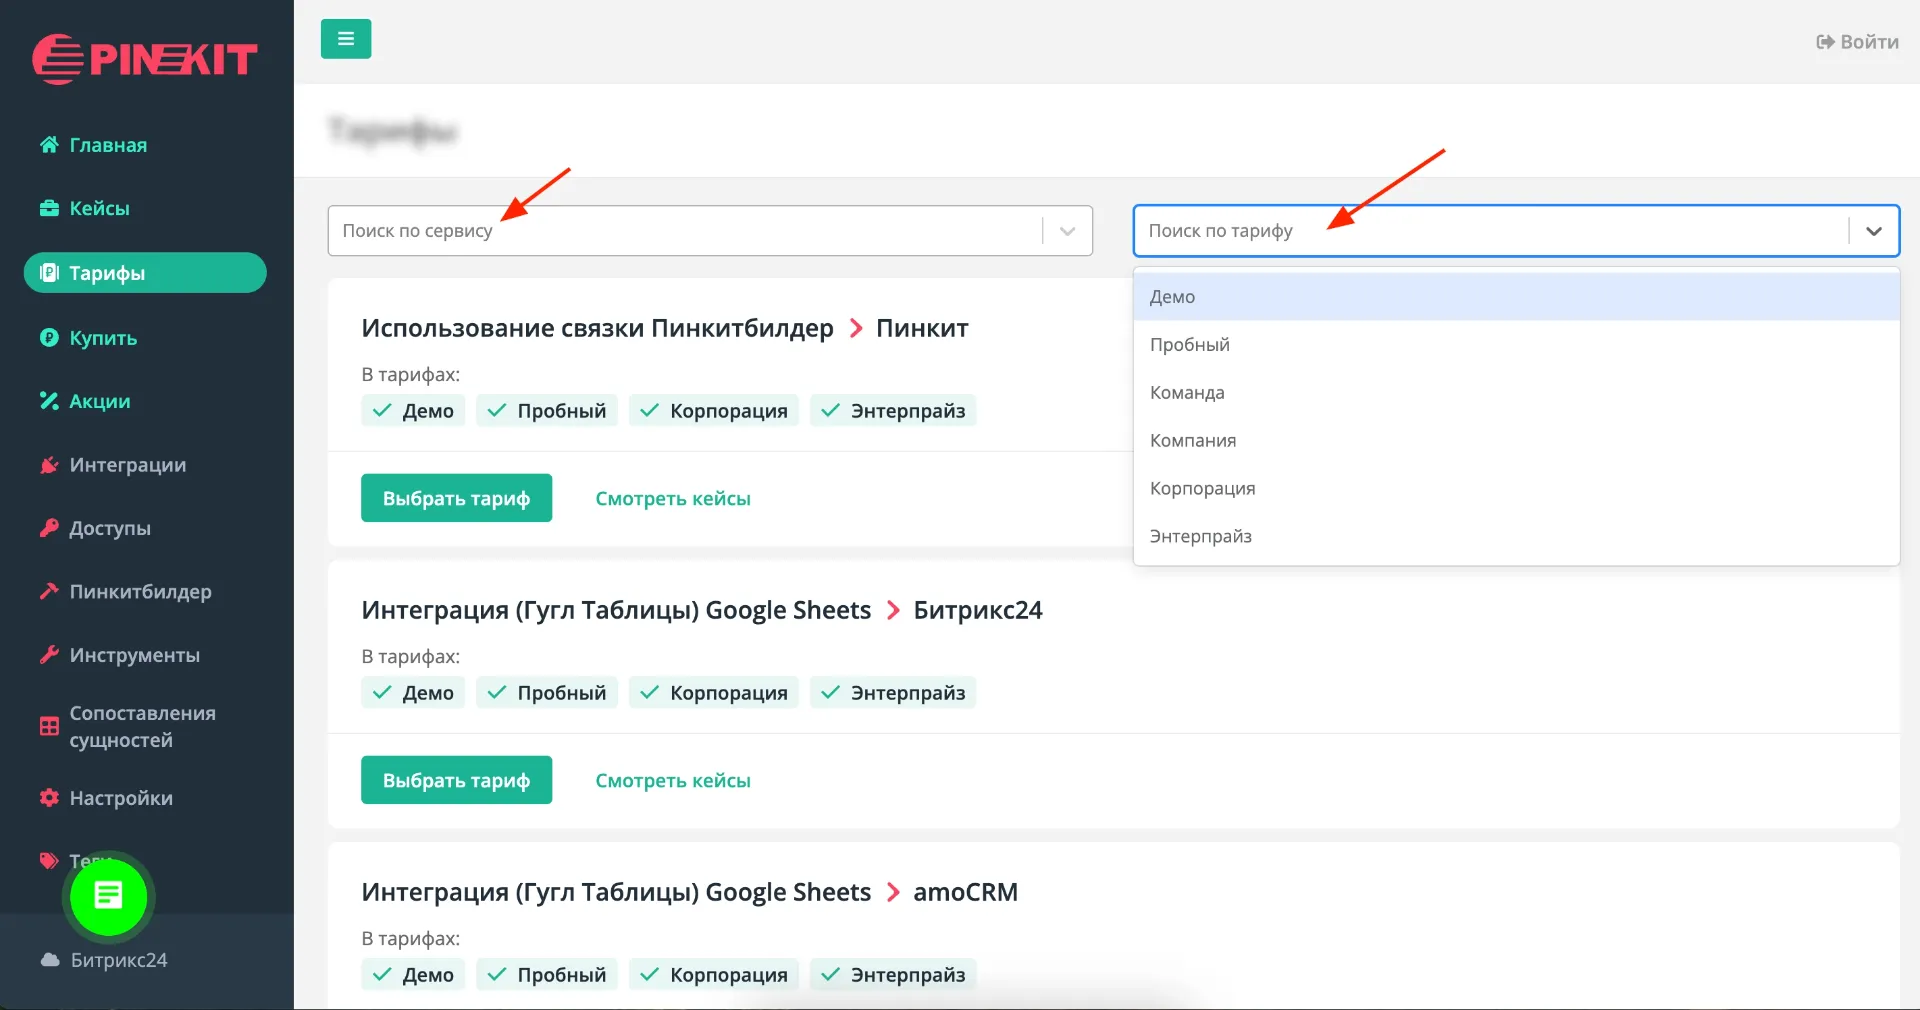Click the percent icon next to Акции
The height and width of the screenshot is (1010, 1920).
click(x=48, y=401)
